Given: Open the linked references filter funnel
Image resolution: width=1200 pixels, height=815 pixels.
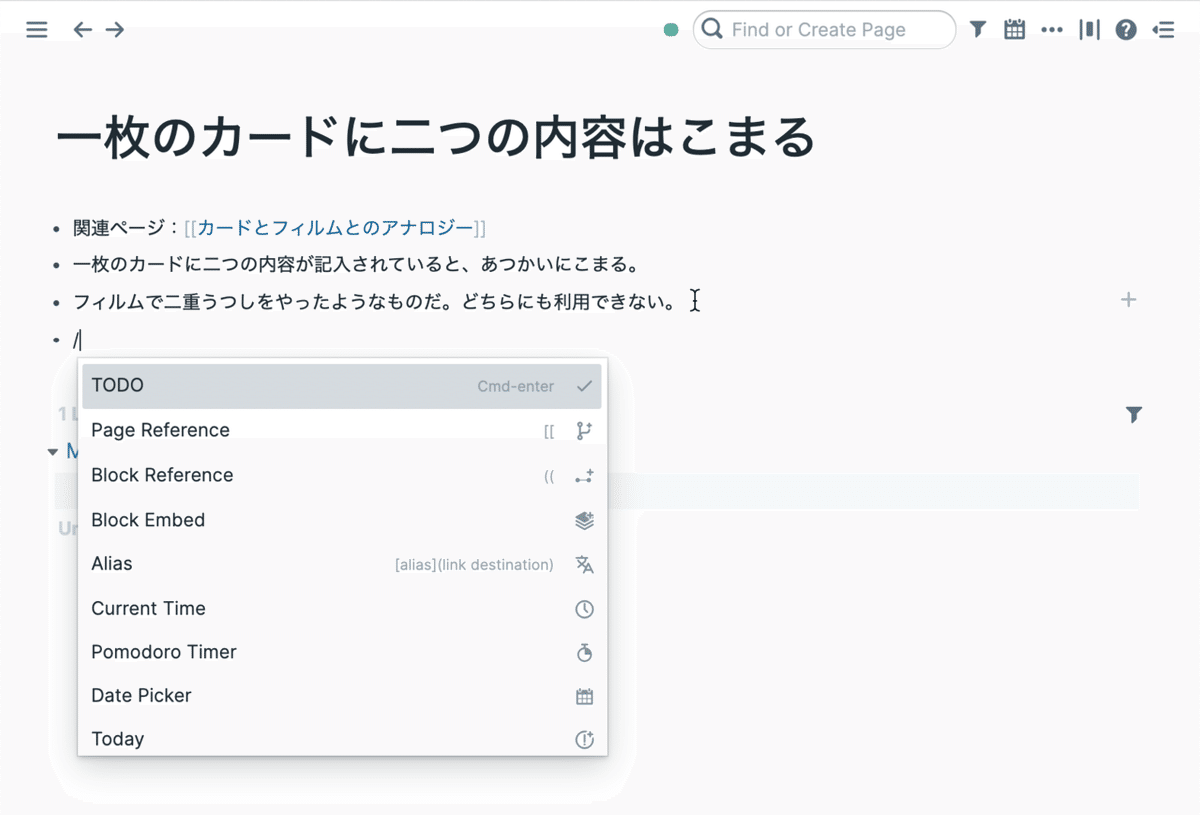Looking at the screenshot, I should pyautogui.click(x=1133, y=414).
